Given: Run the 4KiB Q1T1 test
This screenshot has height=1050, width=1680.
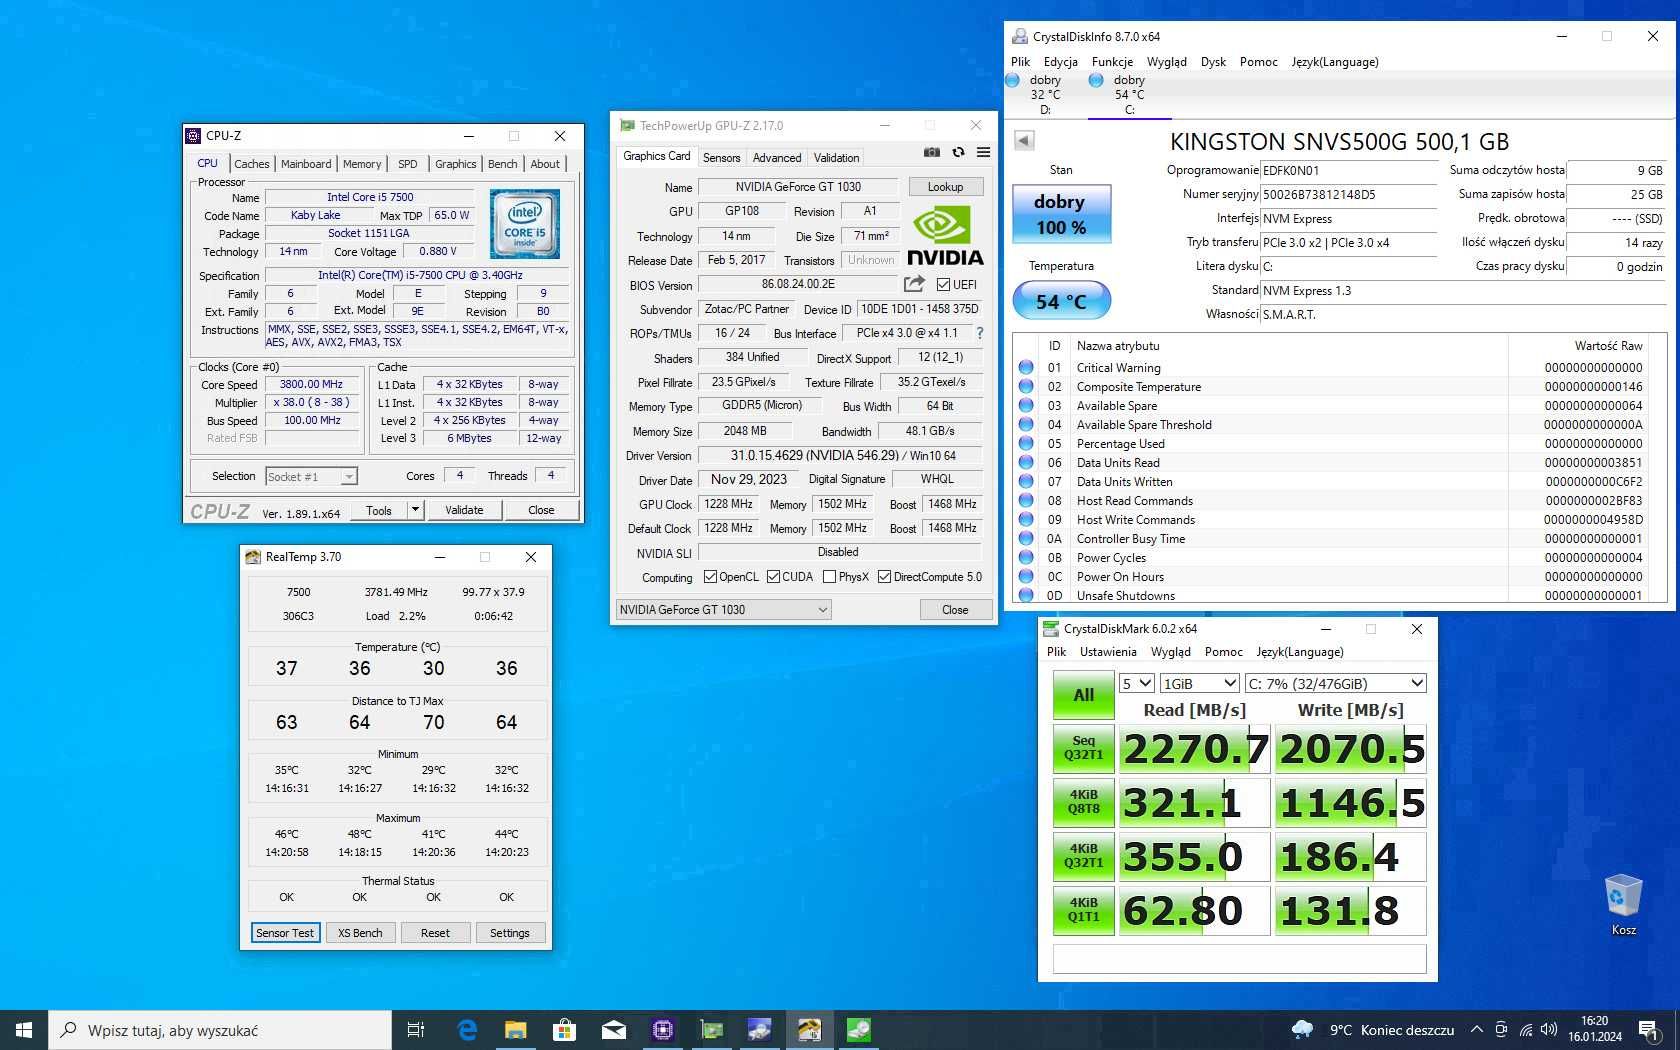Looking at the screenshot, I should coord(1083,910).
